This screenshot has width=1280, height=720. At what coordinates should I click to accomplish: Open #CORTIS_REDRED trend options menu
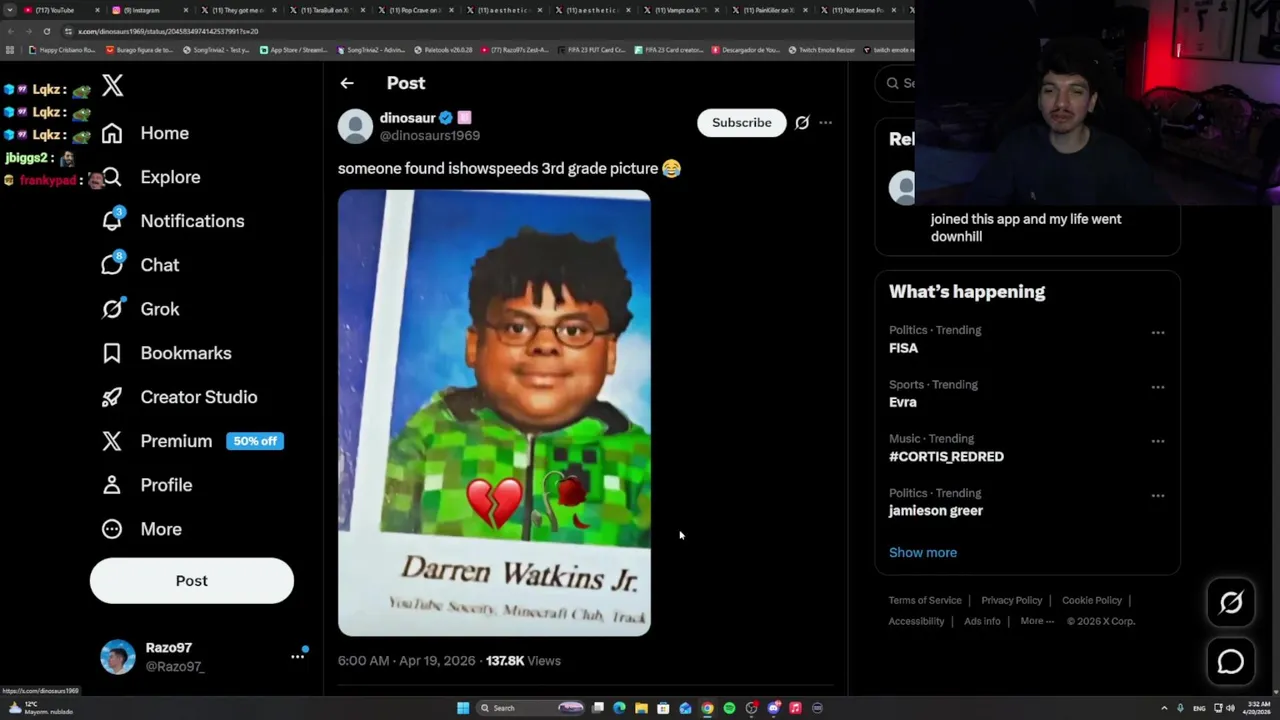(1158, 441)
